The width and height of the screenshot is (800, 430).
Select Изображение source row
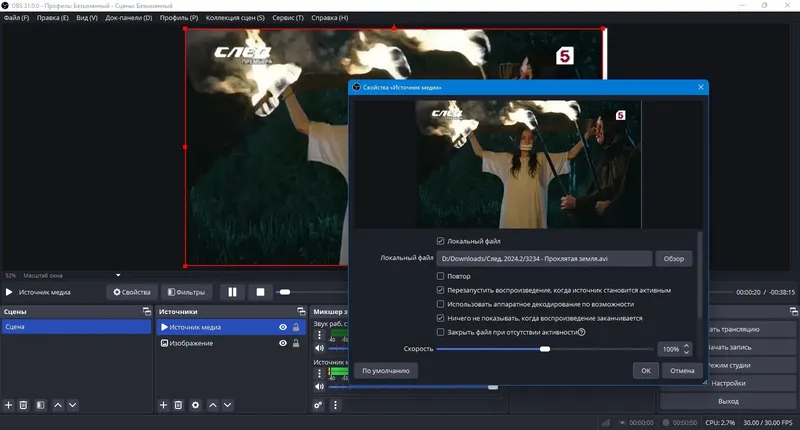(231, 343)
